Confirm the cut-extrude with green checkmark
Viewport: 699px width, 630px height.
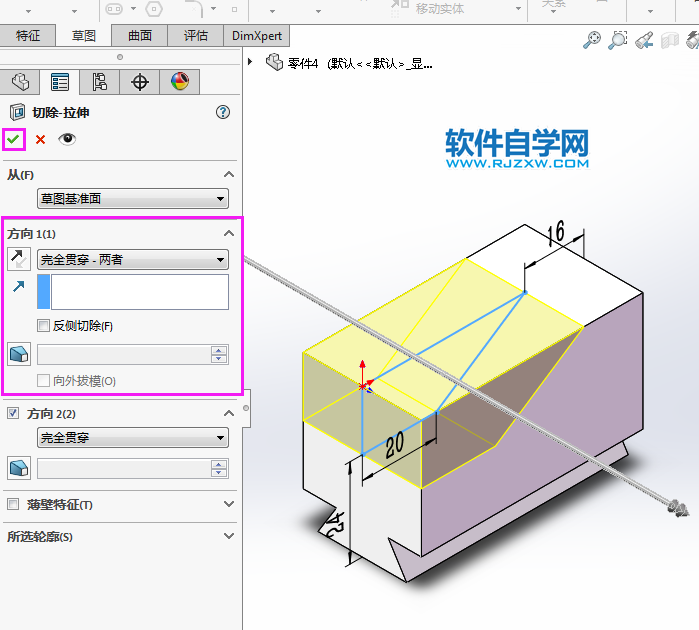[13, 140]
